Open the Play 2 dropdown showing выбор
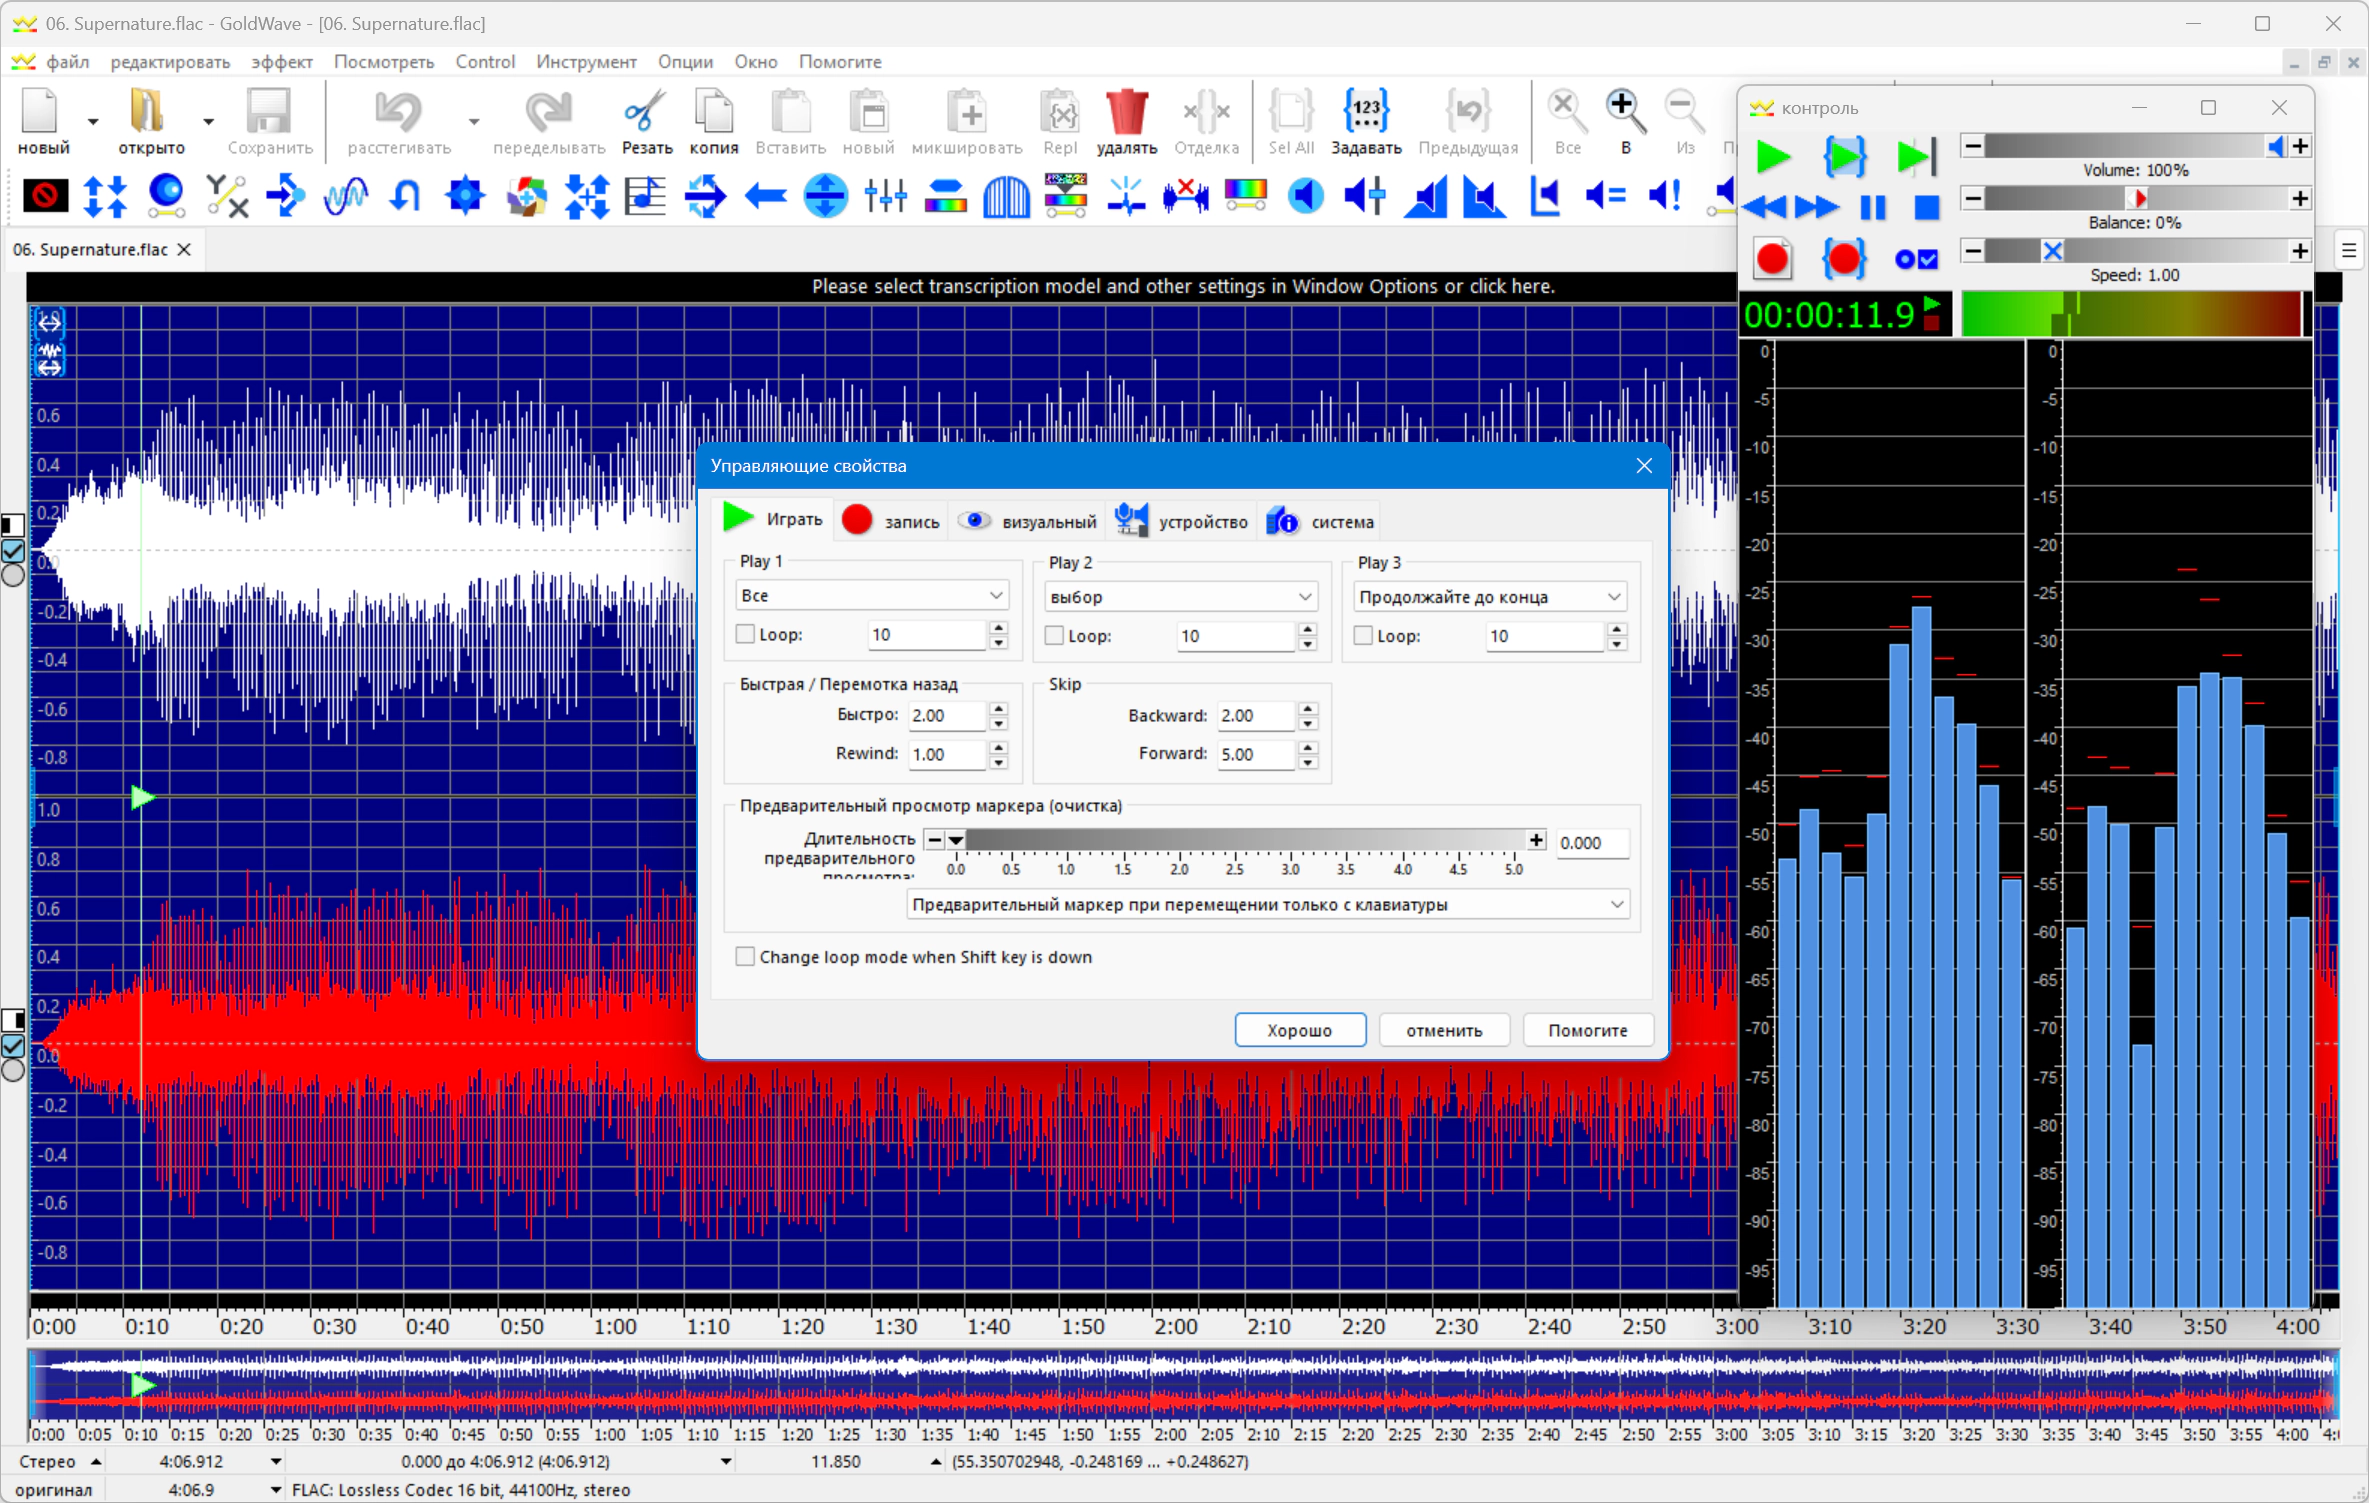 pos(1180,597)
